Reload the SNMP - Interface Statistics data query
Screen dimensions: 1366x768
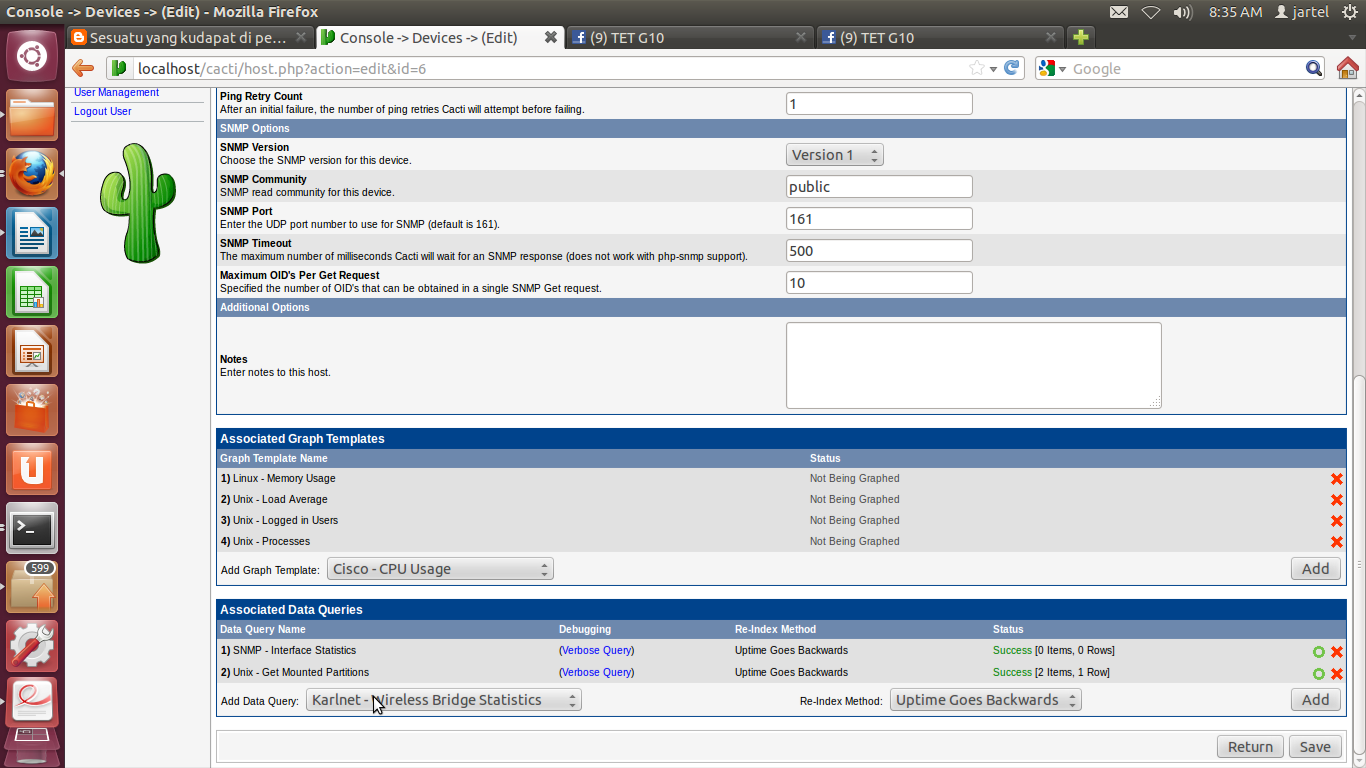coord(1319,651)
